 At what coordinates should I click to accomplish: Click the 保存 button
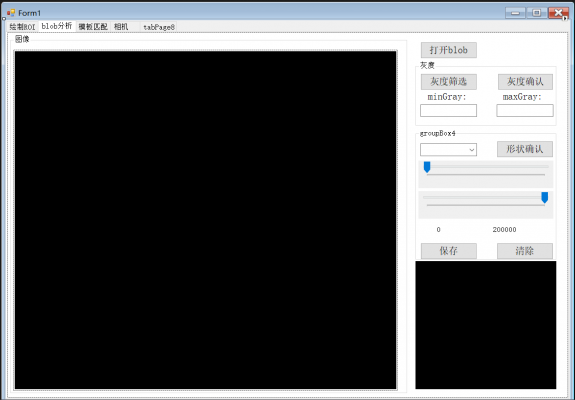(448, 251)
